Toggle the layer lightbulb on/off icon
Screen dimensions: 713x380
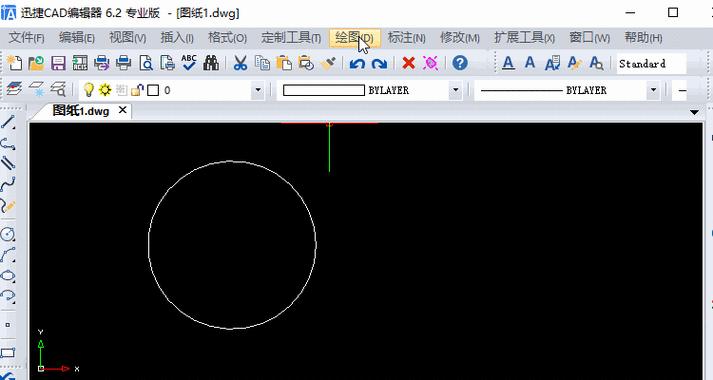pos(89,90)
